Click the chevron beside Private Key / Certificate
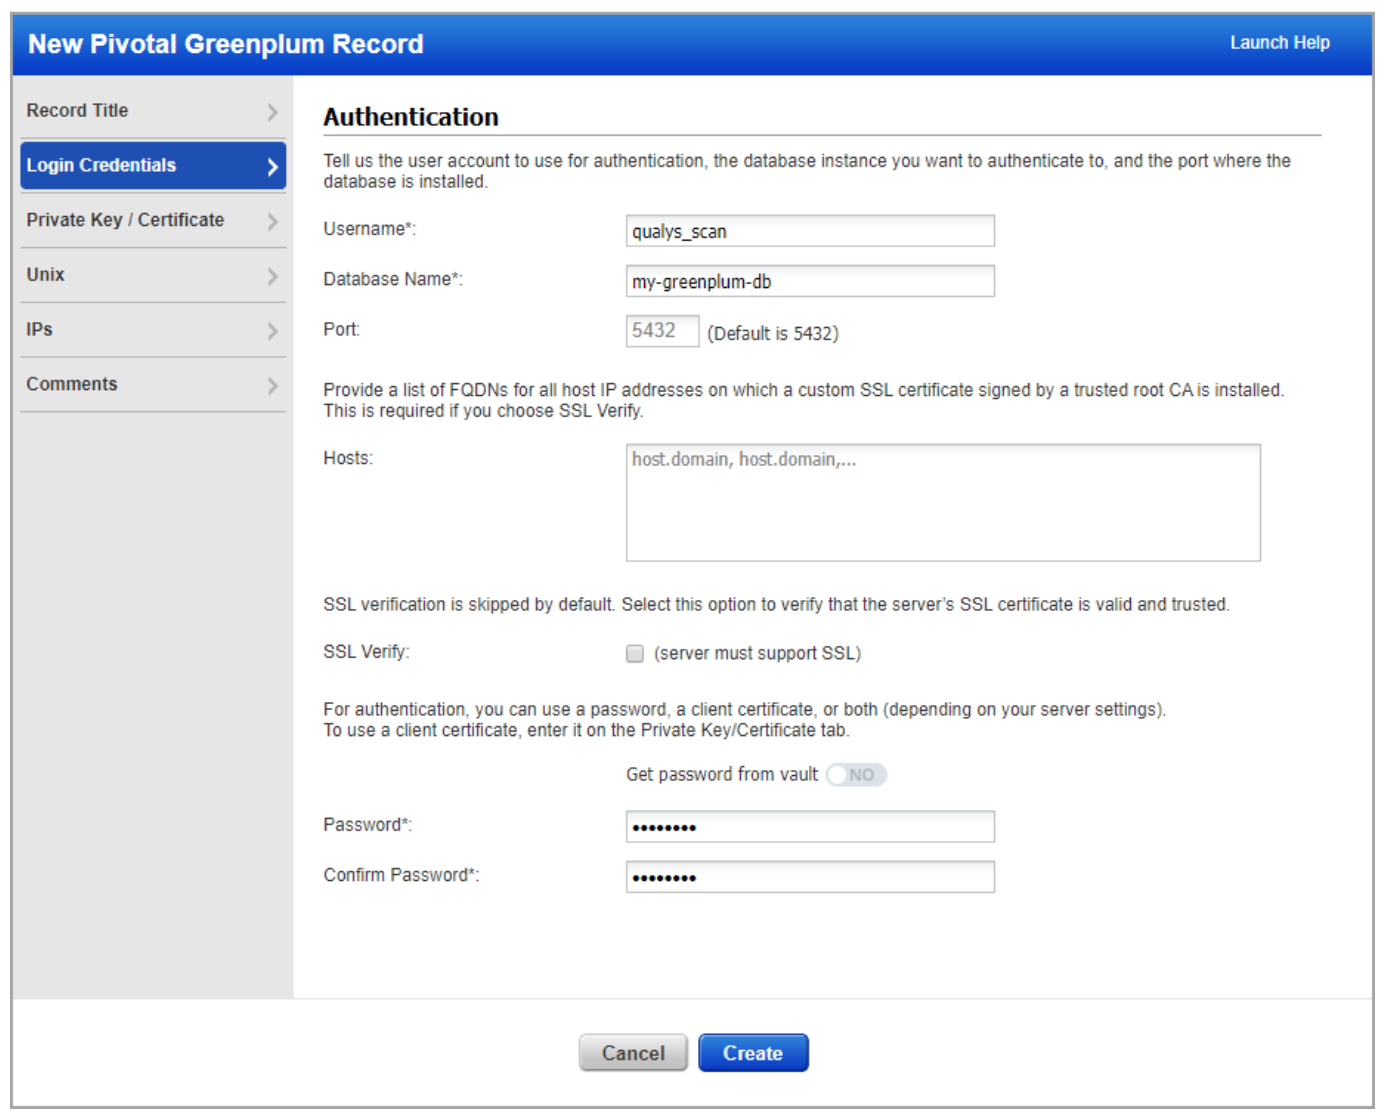 coord(272,222)
